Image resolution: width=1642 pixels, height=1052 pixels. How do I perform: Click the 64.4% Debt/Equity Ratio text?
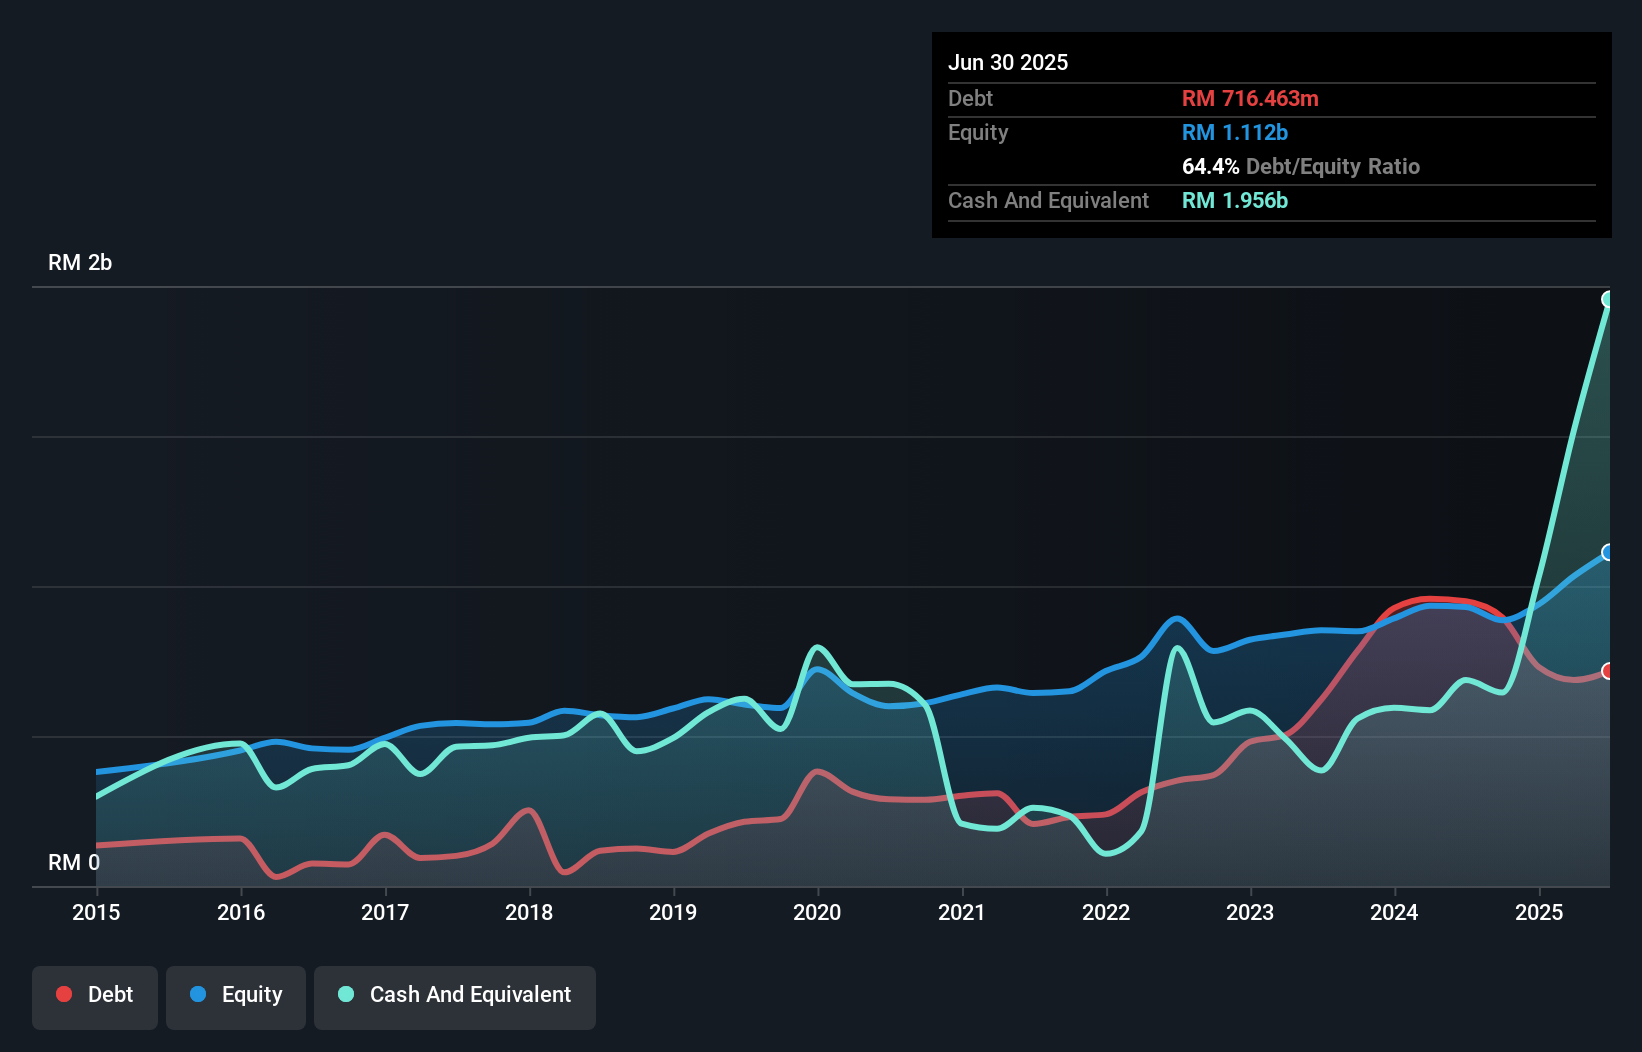pyautogui.click(x=1301, y=166)
